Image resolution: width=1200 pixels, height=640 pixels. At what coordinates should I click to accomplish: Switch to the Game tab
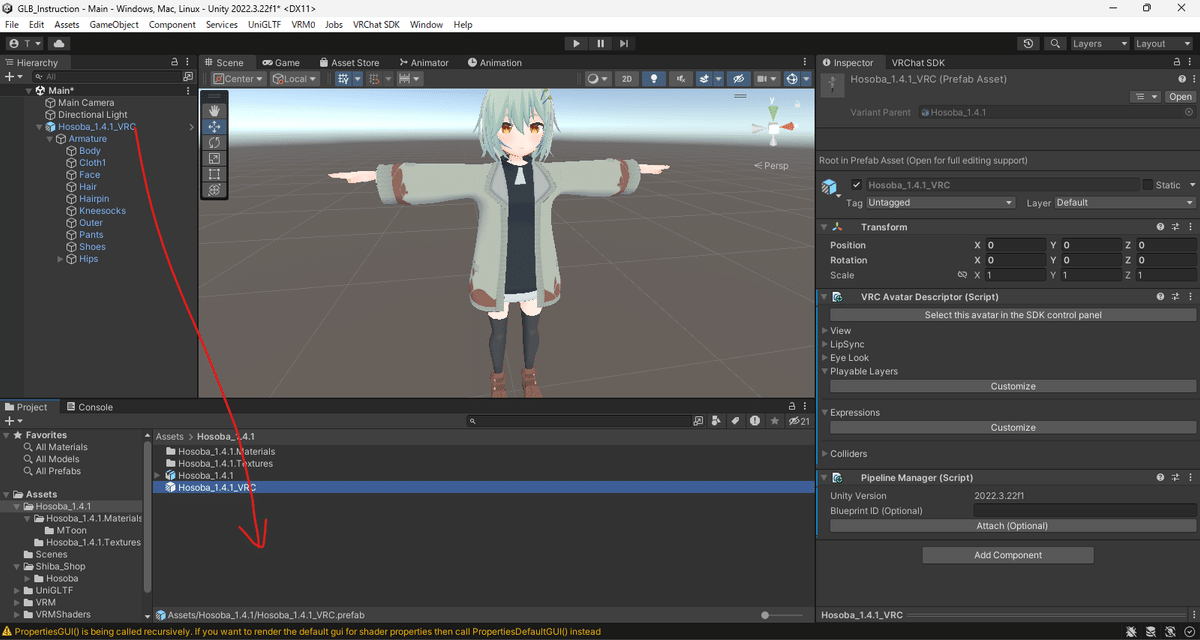pyautogui.click(x=281, y=62)
